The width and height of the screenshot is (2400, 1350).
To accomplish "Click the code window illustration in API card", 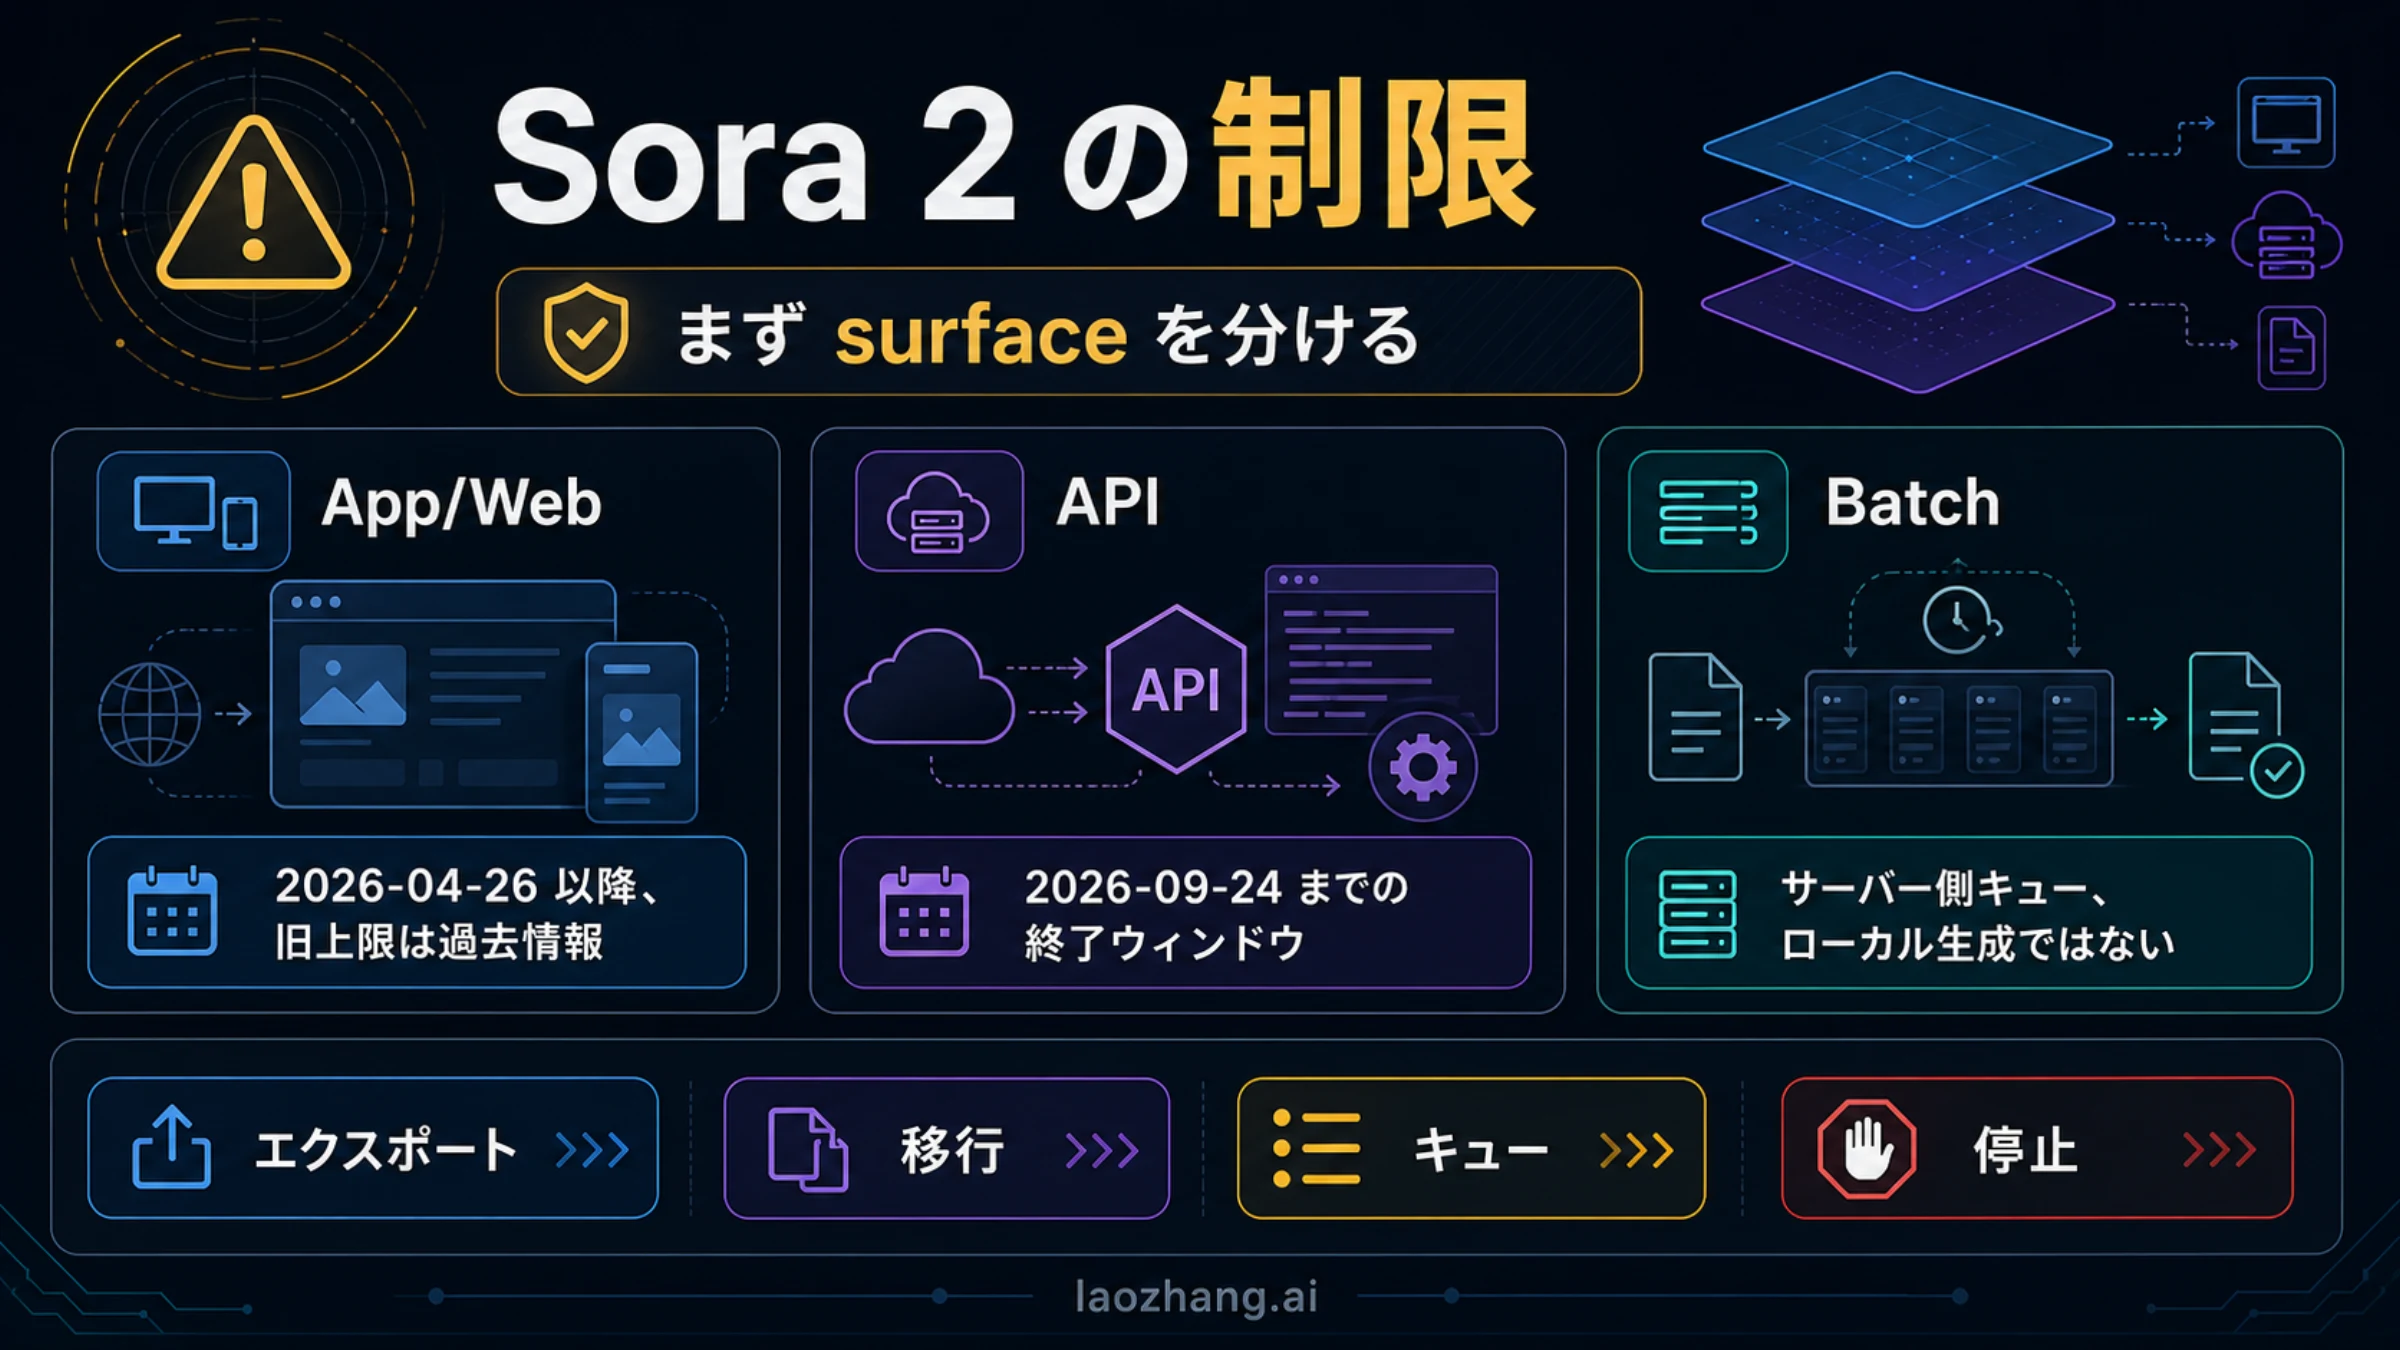I will click(x=1381, y=649).
